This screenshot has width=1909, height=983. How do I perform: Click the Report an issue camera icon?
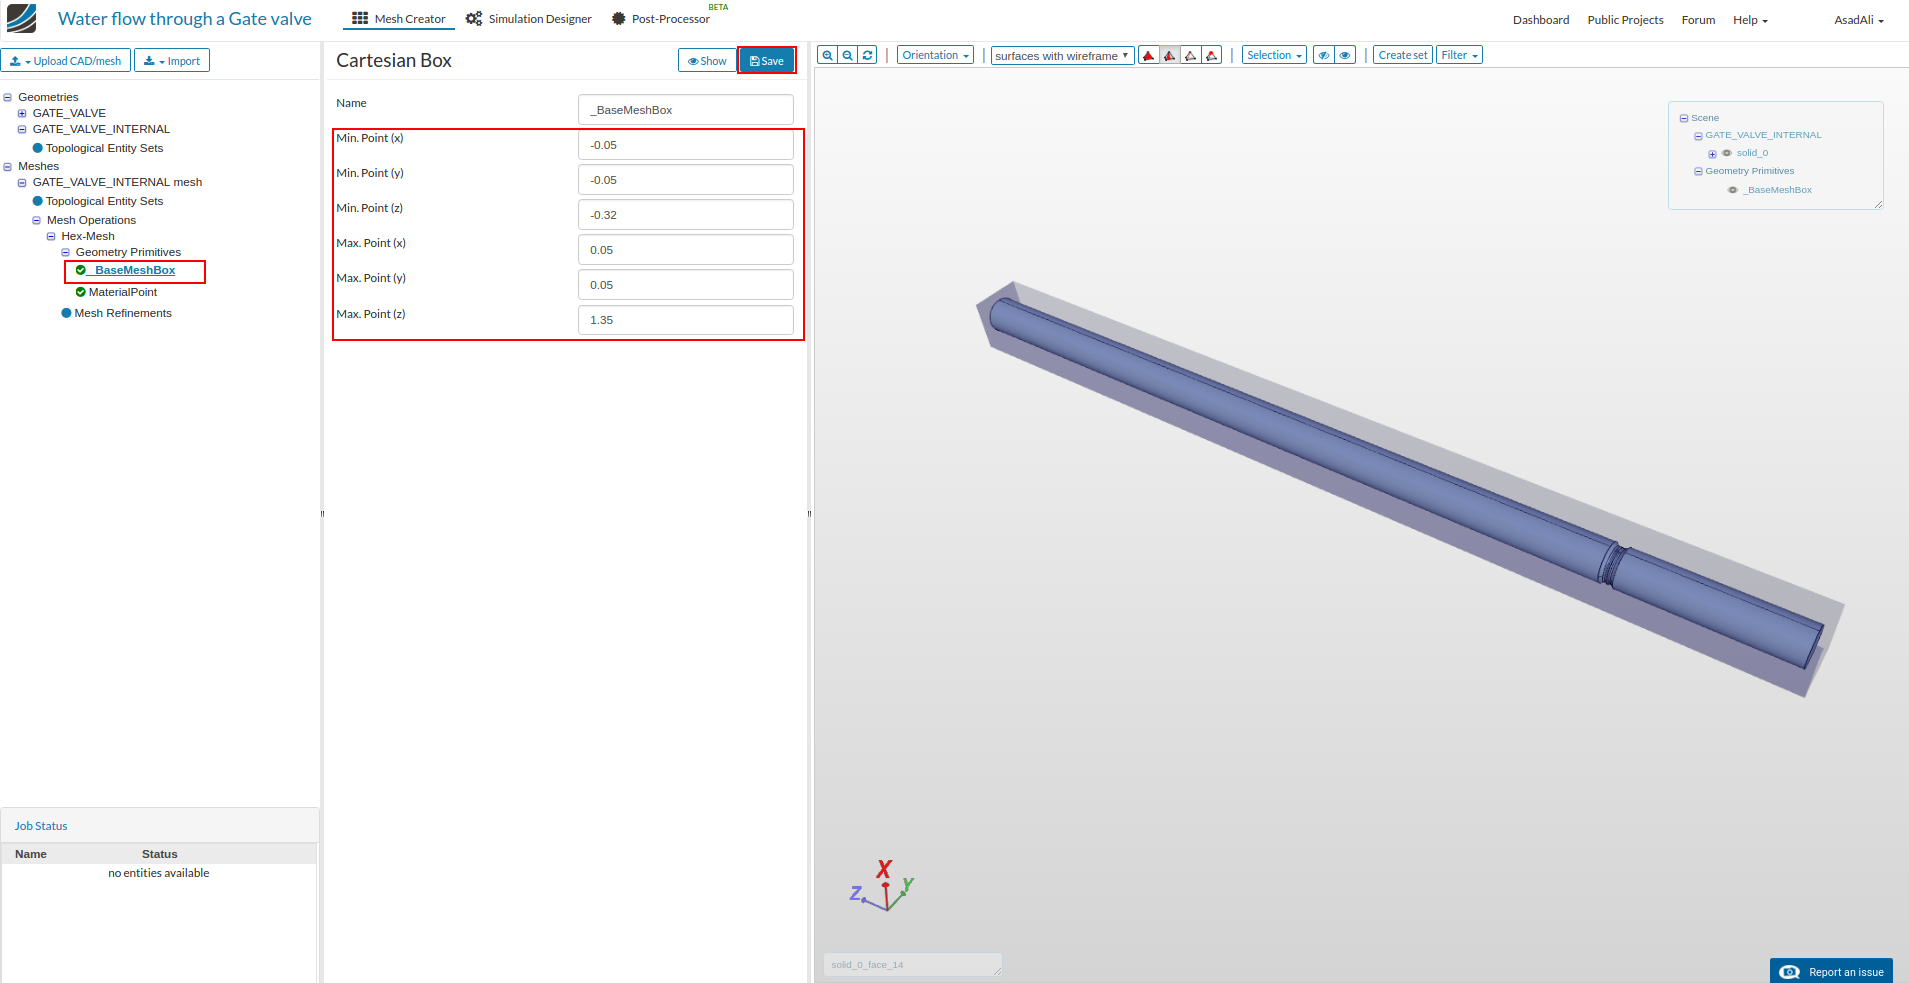point(1790,972)
